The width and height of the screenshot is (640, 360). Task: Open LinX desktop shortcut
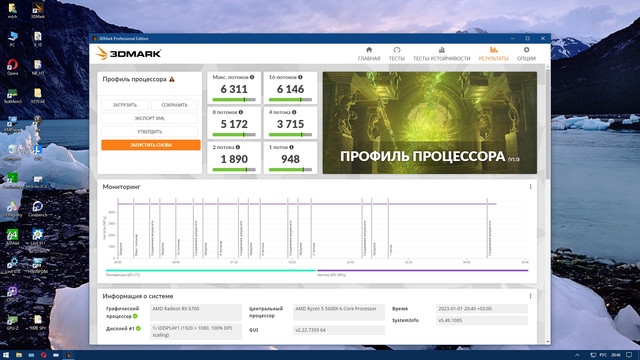(x=38, y=237)
